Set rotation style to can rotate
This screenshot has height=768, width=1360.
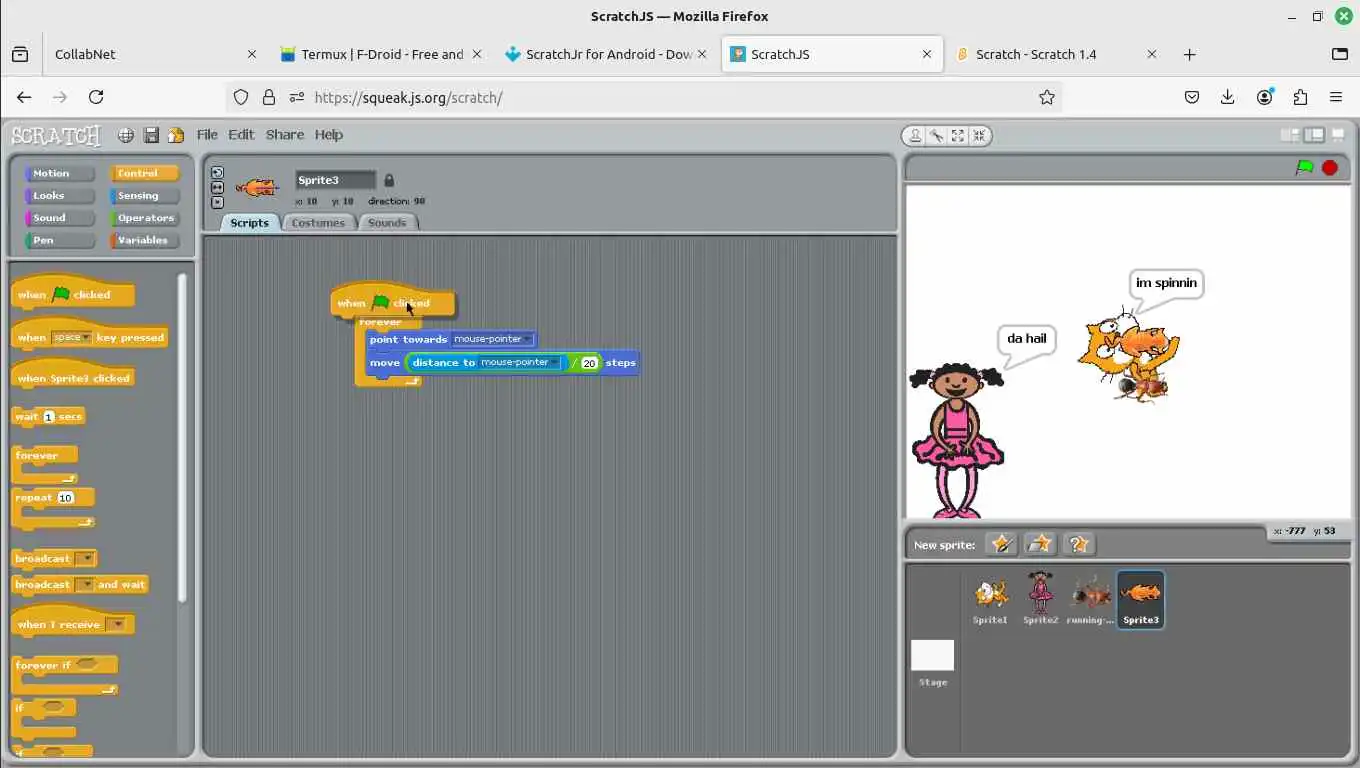[x=217, y=173]
